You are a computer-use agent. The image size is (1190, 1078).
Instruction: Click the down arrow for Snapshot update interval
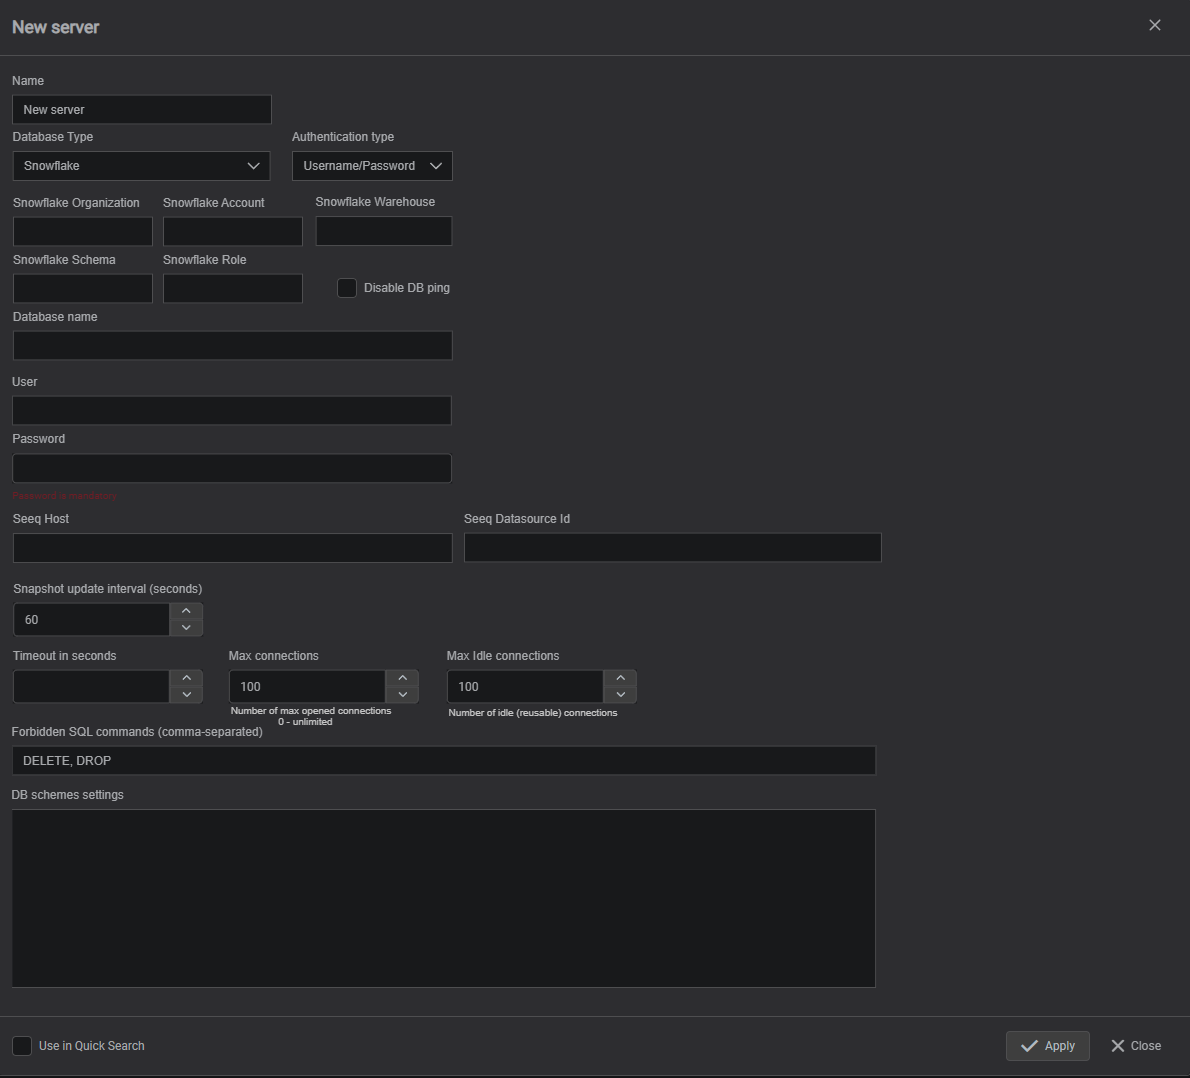186,629
